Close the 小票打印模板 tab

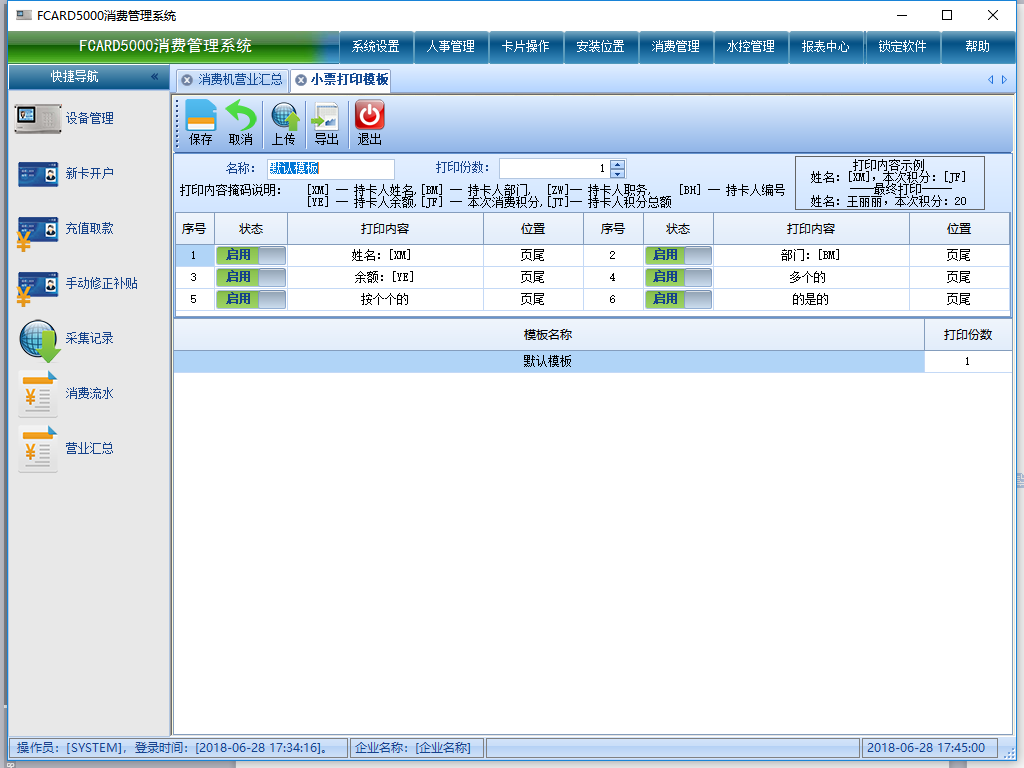click(300, 80)
